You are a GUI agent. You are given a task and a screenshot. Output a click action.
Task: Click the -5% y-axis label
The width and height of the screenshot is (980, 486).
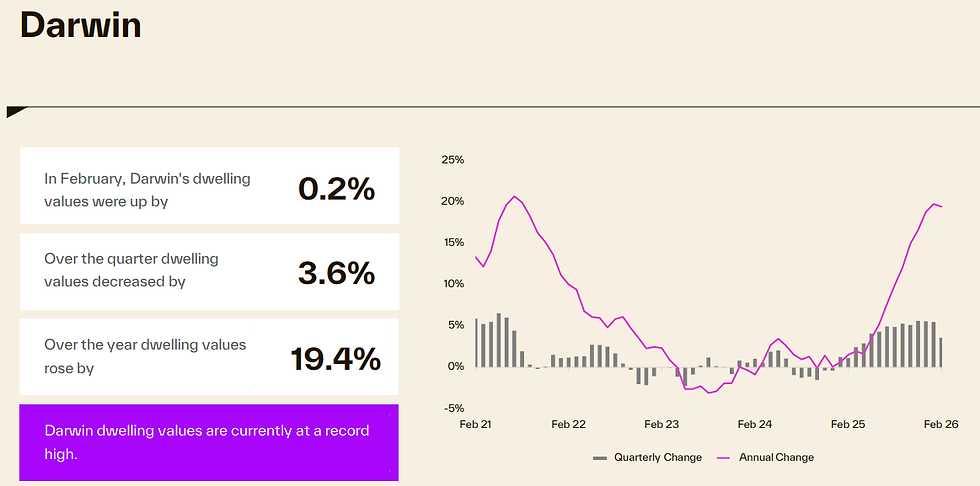pos(453,407)
